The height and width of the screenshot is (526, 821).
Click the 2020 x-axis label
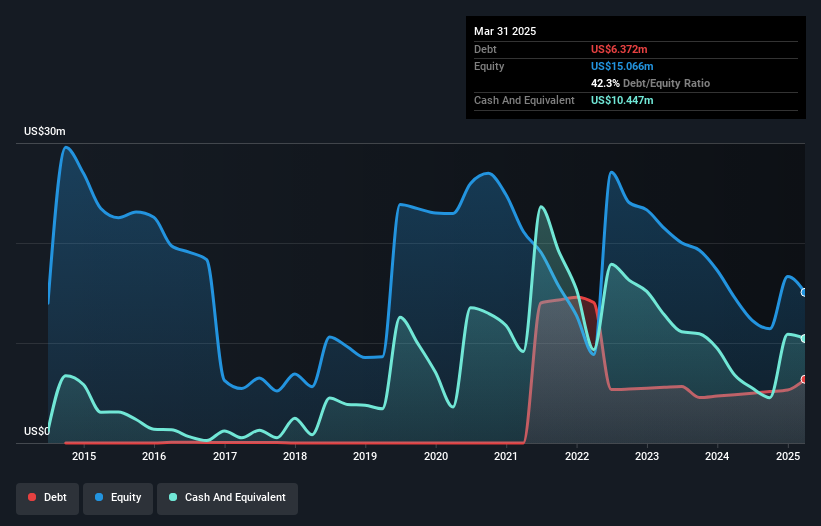436,456
